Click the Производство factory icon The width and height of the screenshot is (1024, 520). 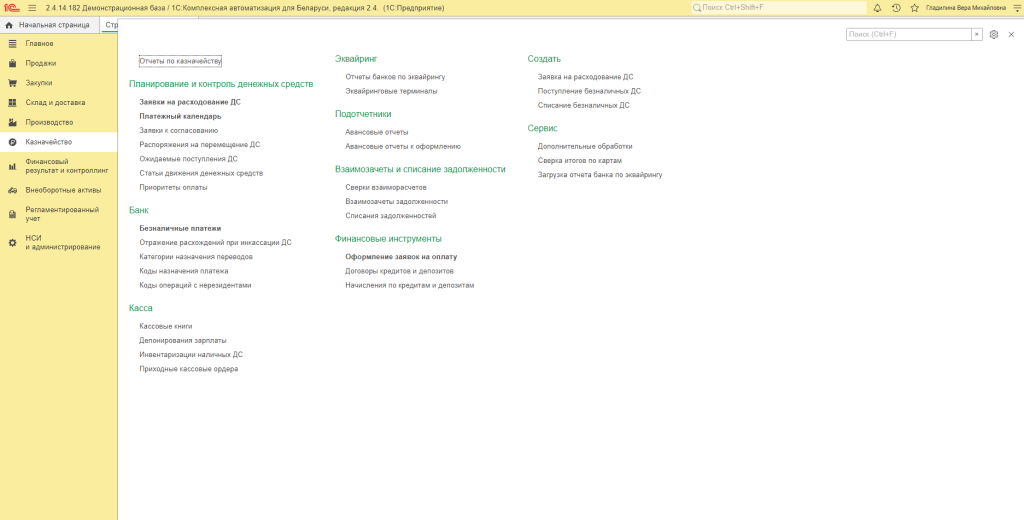point(12,122)
